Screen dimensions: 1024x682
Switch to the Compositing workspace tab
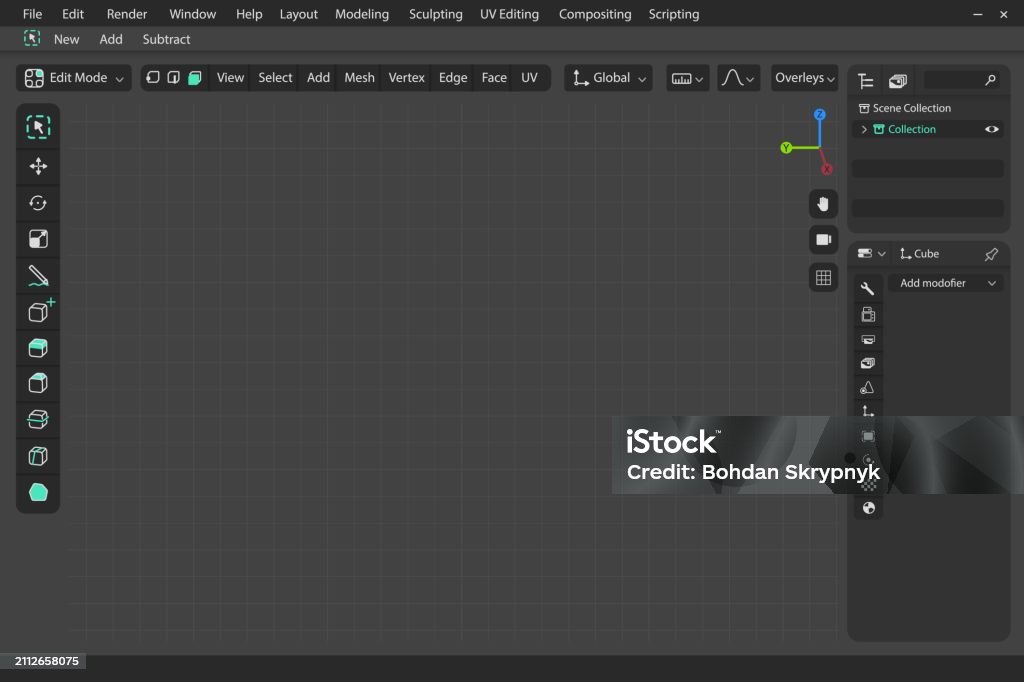point(594,14)
